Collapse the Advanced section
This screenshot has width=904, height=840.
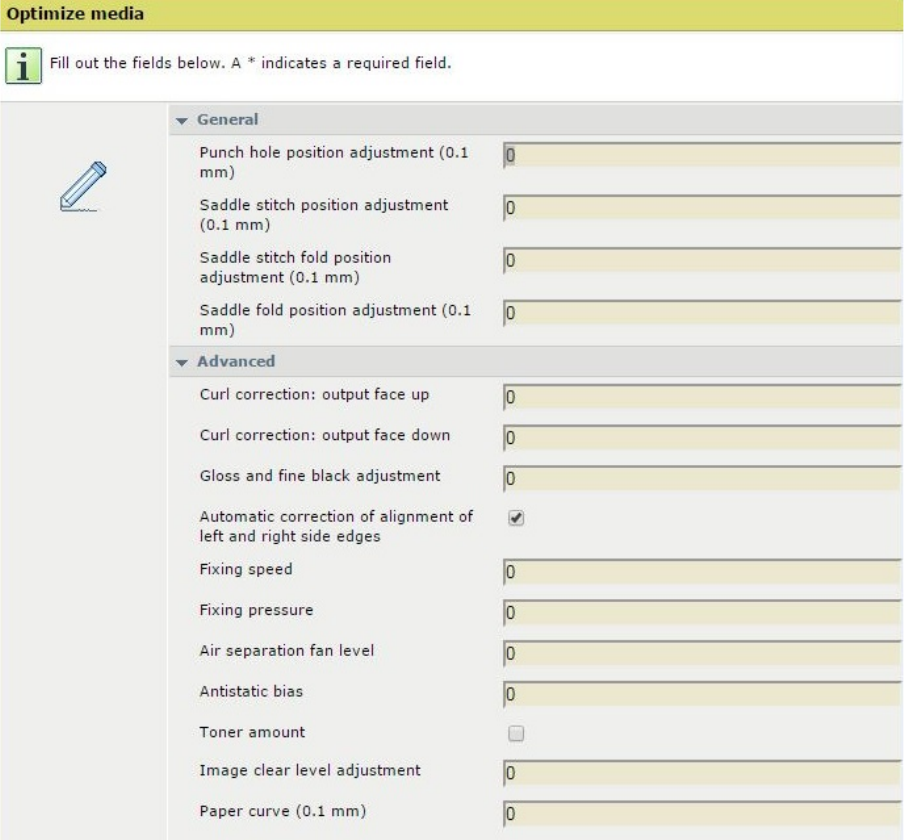[181, 361]
